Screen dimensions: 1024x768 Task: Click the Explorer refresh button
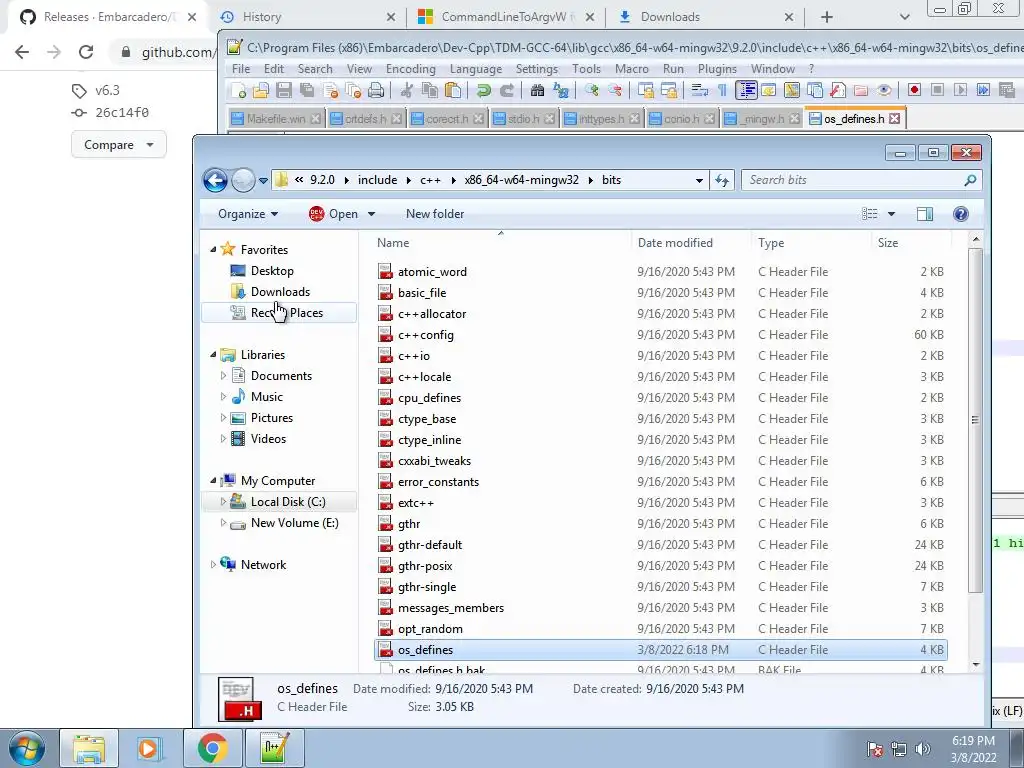[722, 180]
